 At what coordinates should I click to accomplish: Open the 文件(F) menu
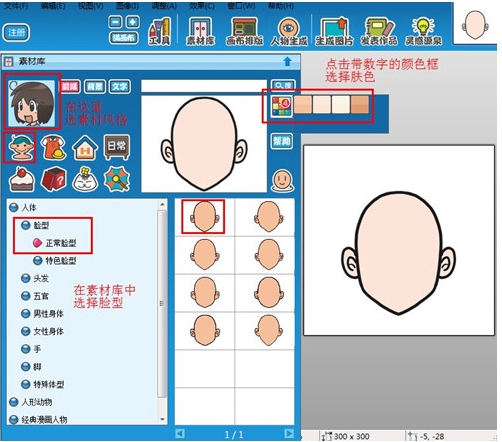click(16, 6)
